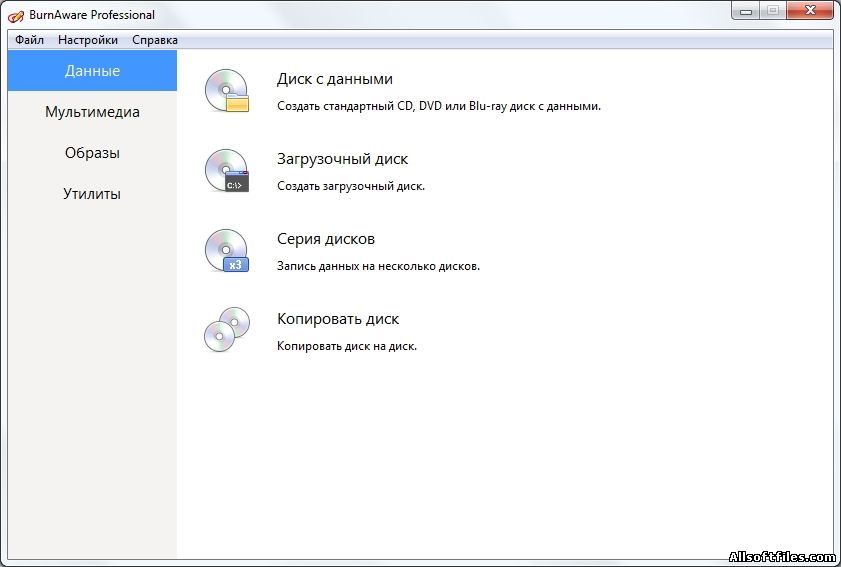841x567 pixels.
Task: Click description 'Копировать диск на диск.'
Action: pyautogui.click(x=346, y=346)
